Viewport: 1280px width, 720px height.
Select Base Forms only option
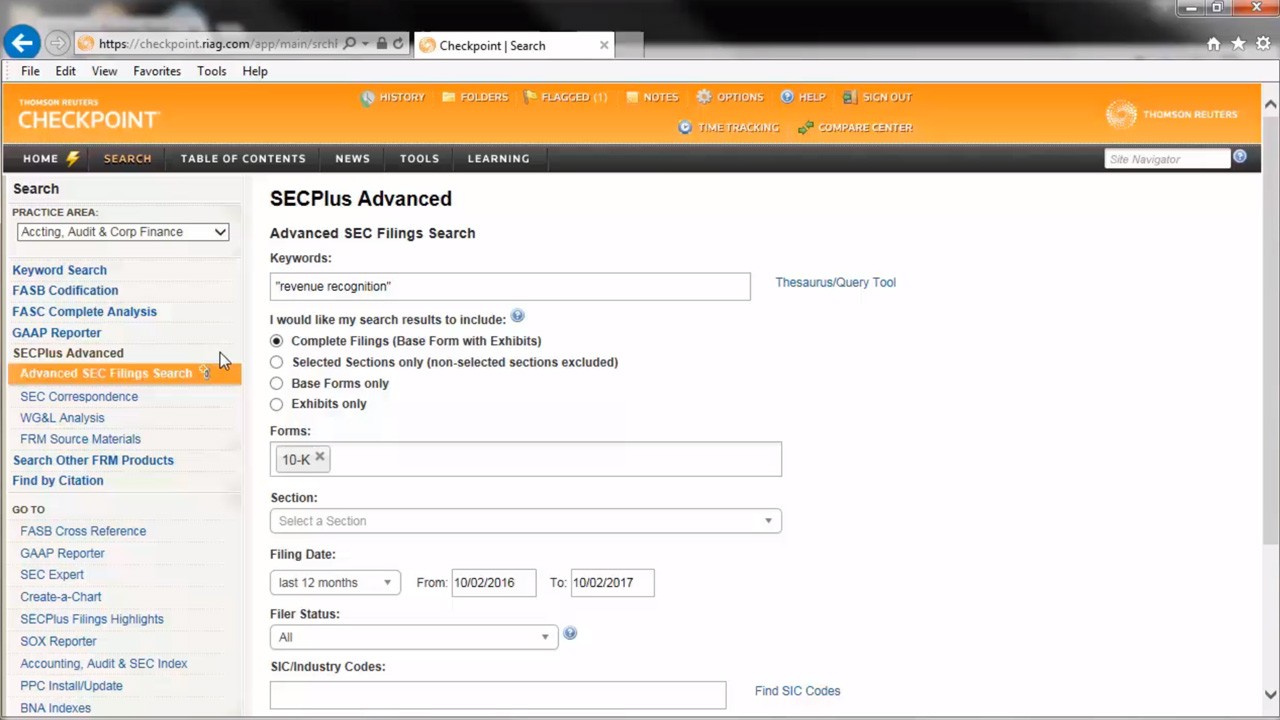coord(277,383)
